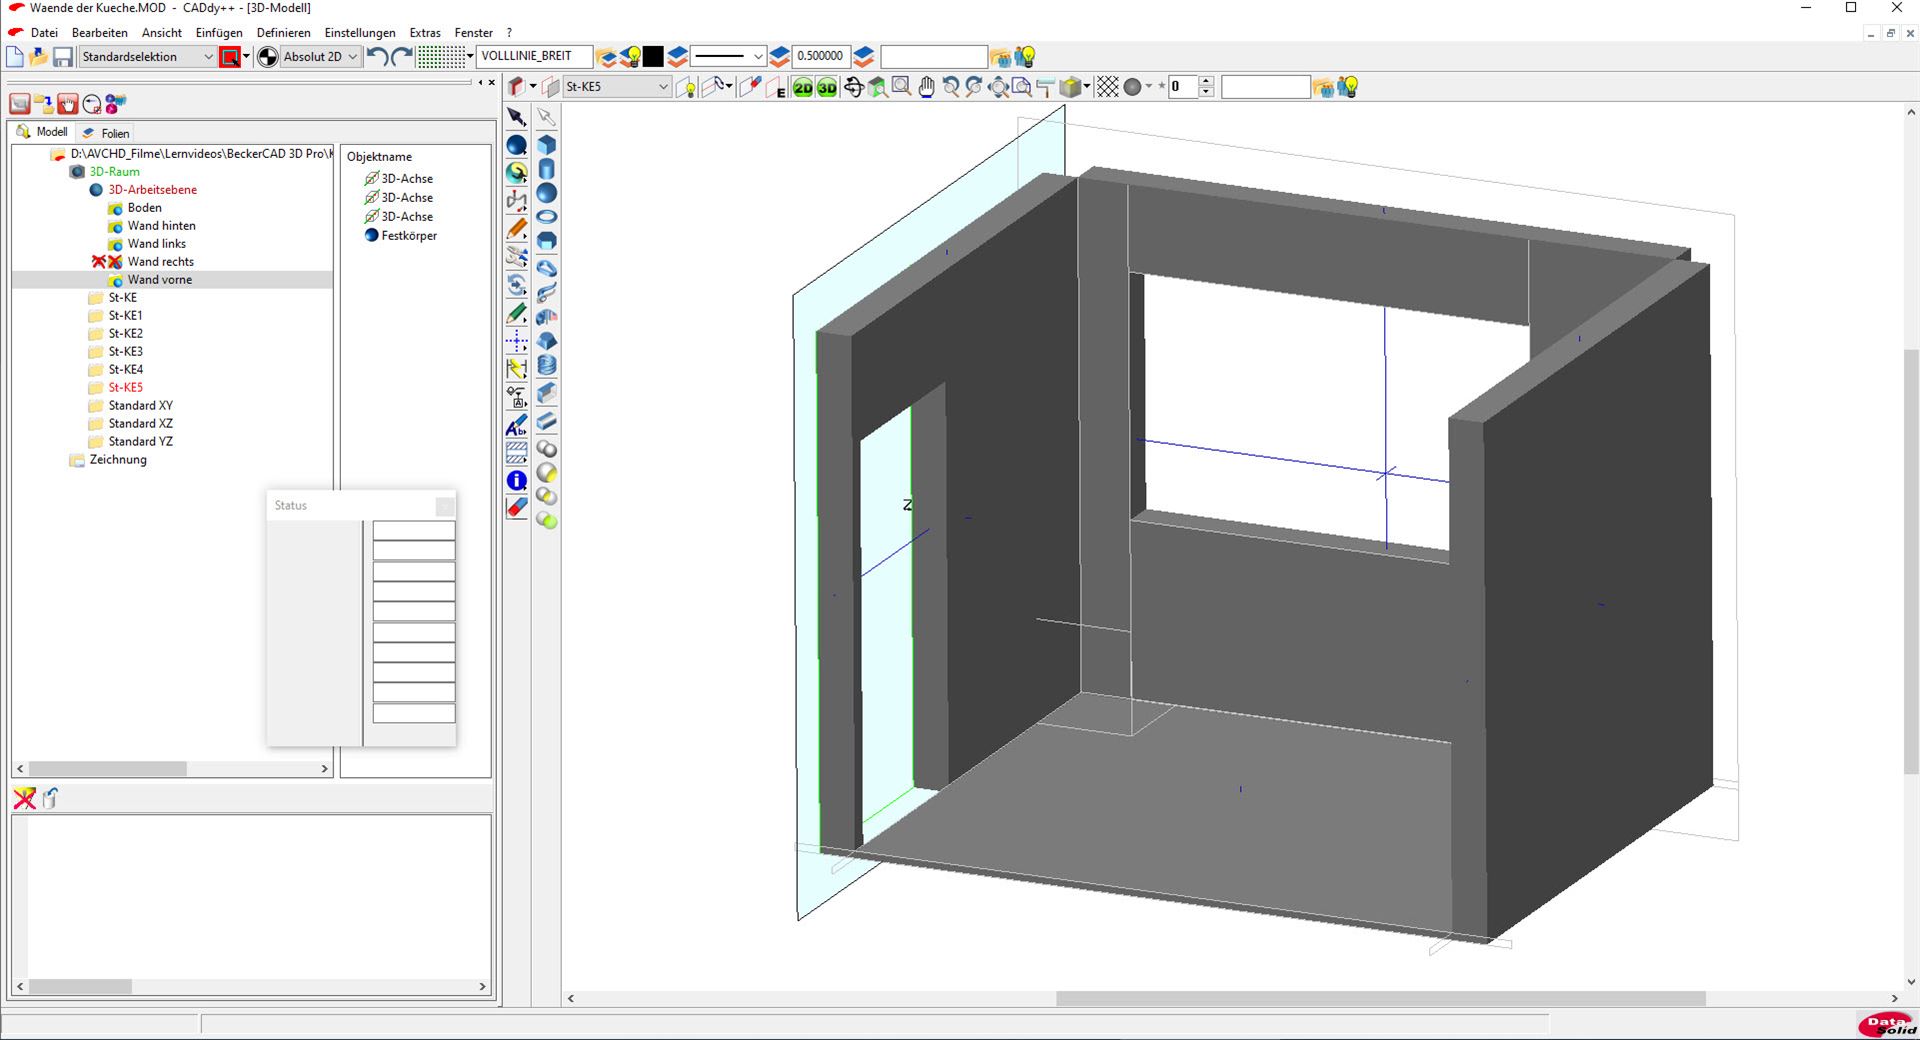Open the gray sphere render dropdown arrow

(1148, 87)
